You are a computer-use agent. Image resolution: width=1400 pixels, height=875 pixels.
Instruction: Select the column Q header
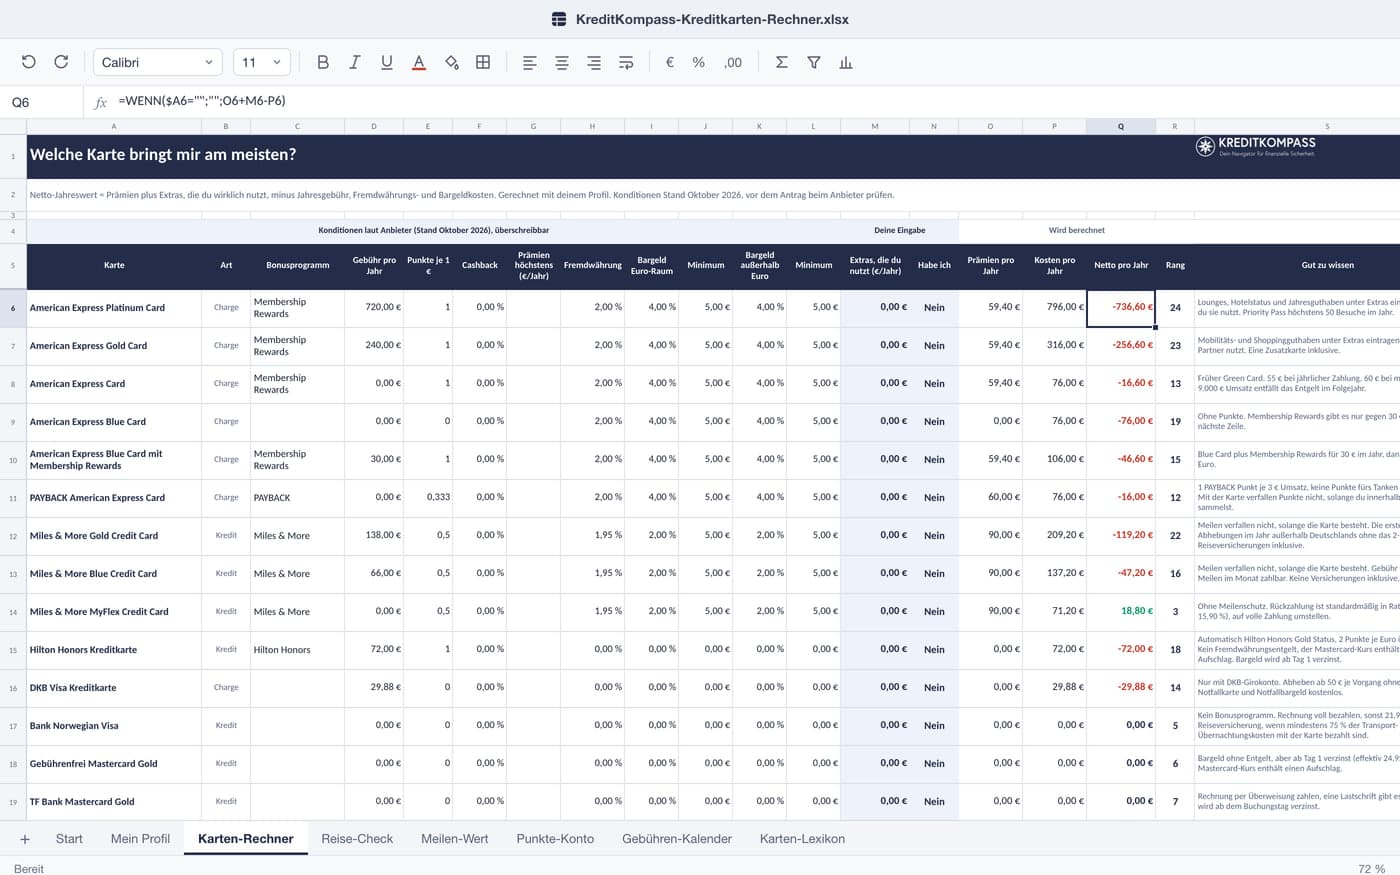[x=1120, y=126]
